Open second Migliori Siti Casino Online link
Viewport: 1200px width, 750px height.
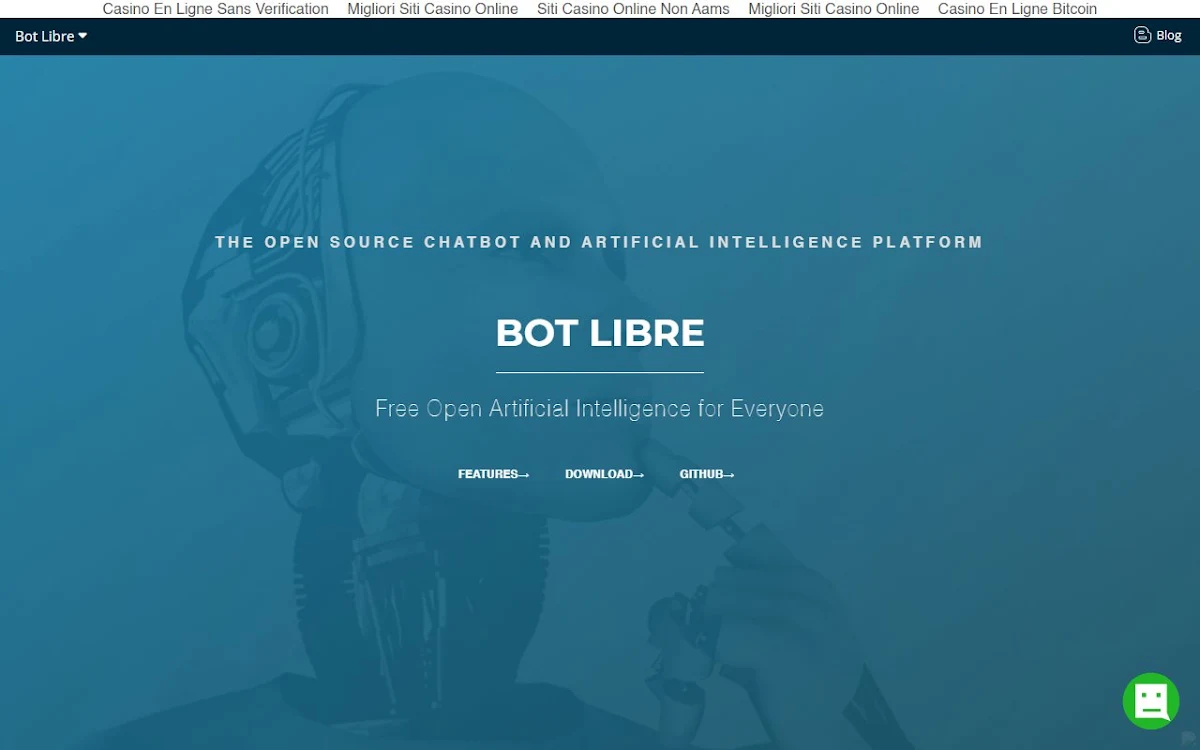pos(834,9)
